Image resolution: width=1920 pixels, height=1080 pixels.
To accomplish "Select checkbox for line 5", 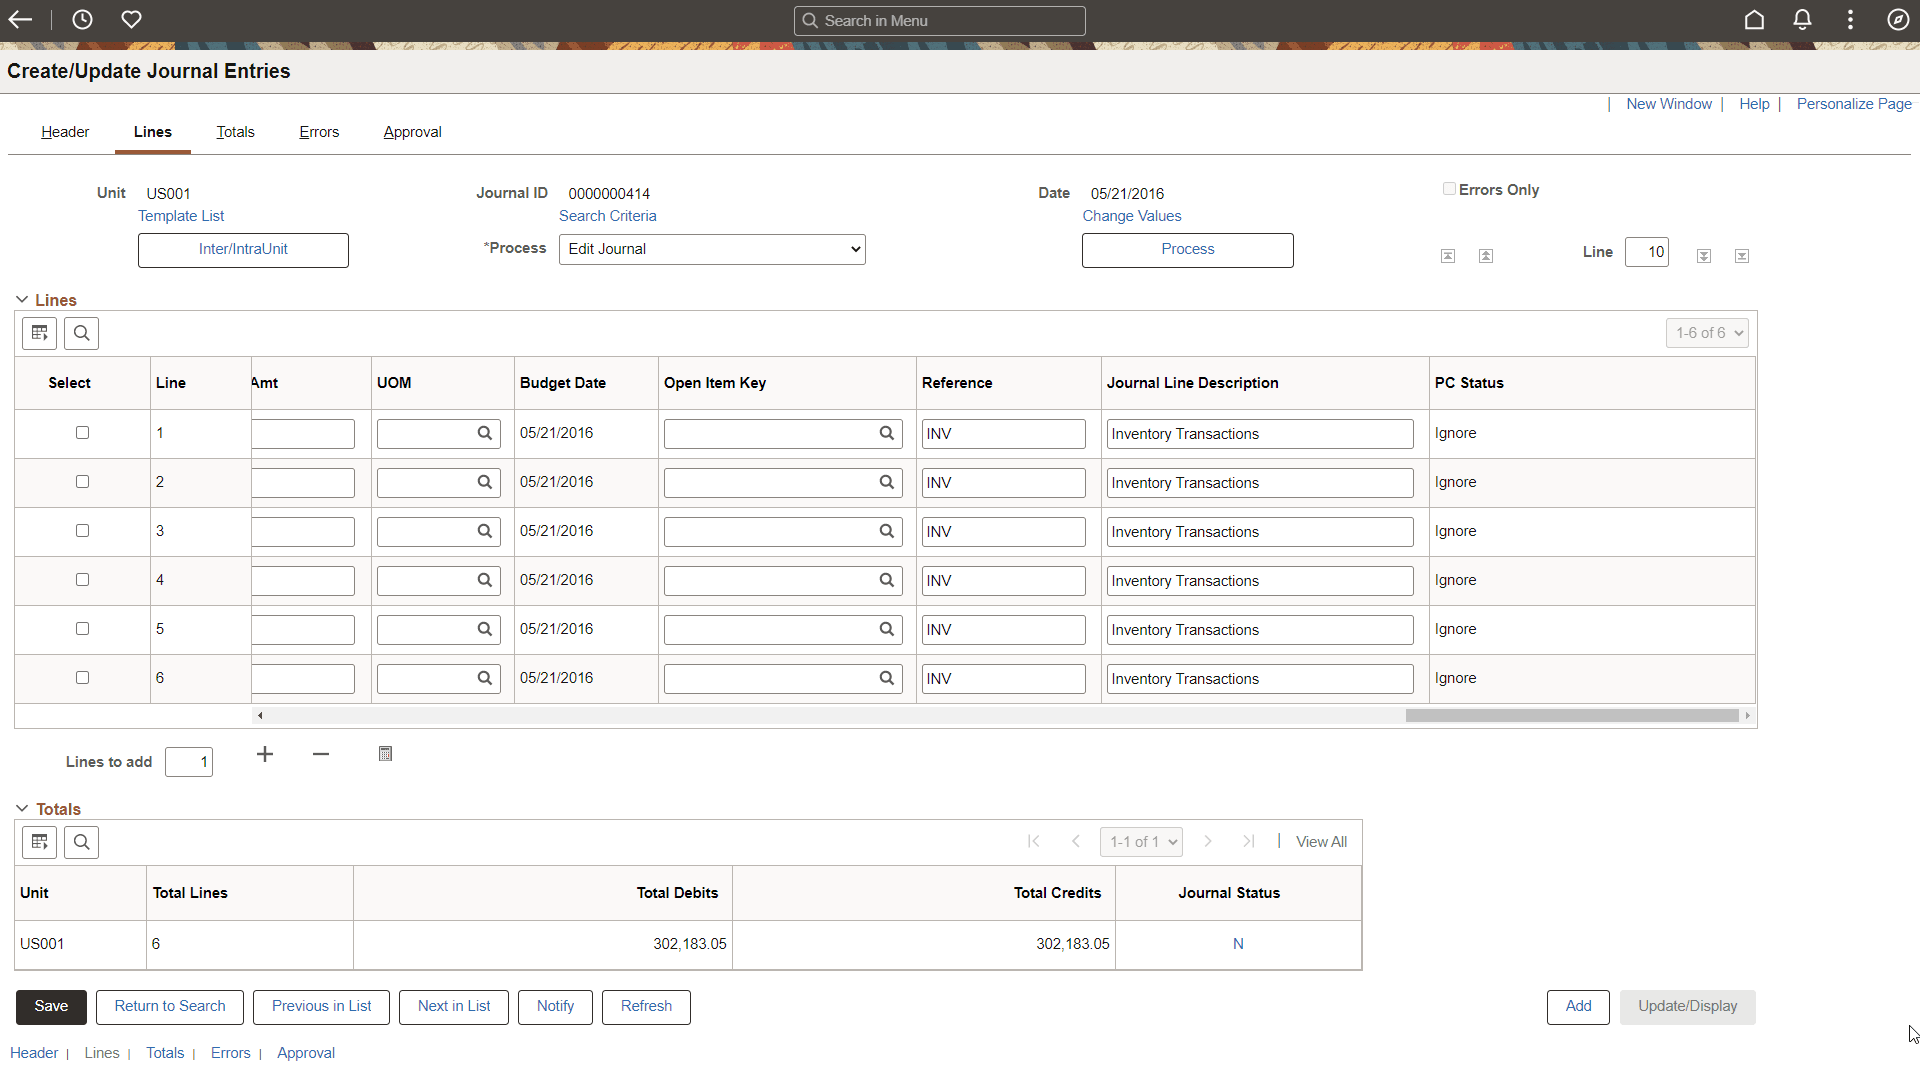I will tap(82, 629).
